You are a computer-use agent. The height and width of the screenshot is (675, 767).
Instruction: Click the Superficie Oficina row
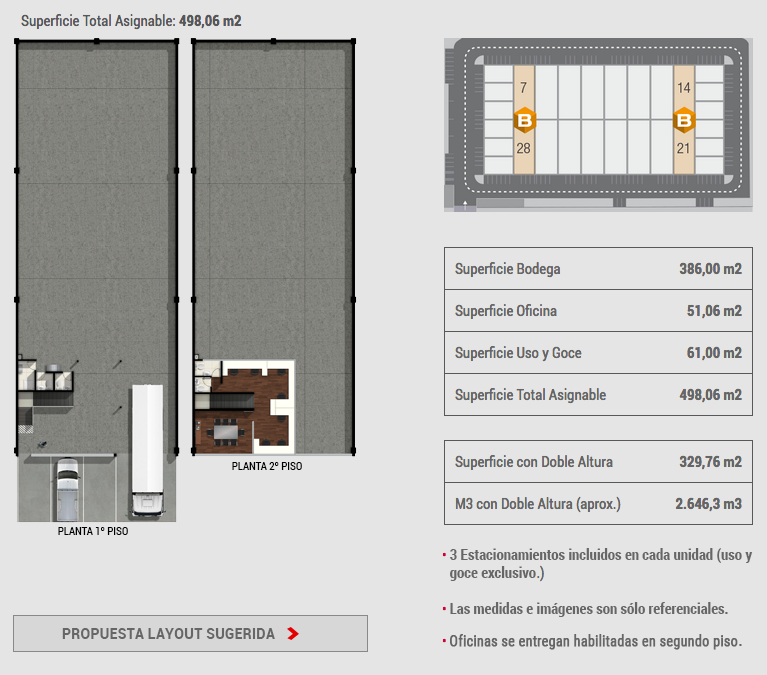tap(598, 311)
